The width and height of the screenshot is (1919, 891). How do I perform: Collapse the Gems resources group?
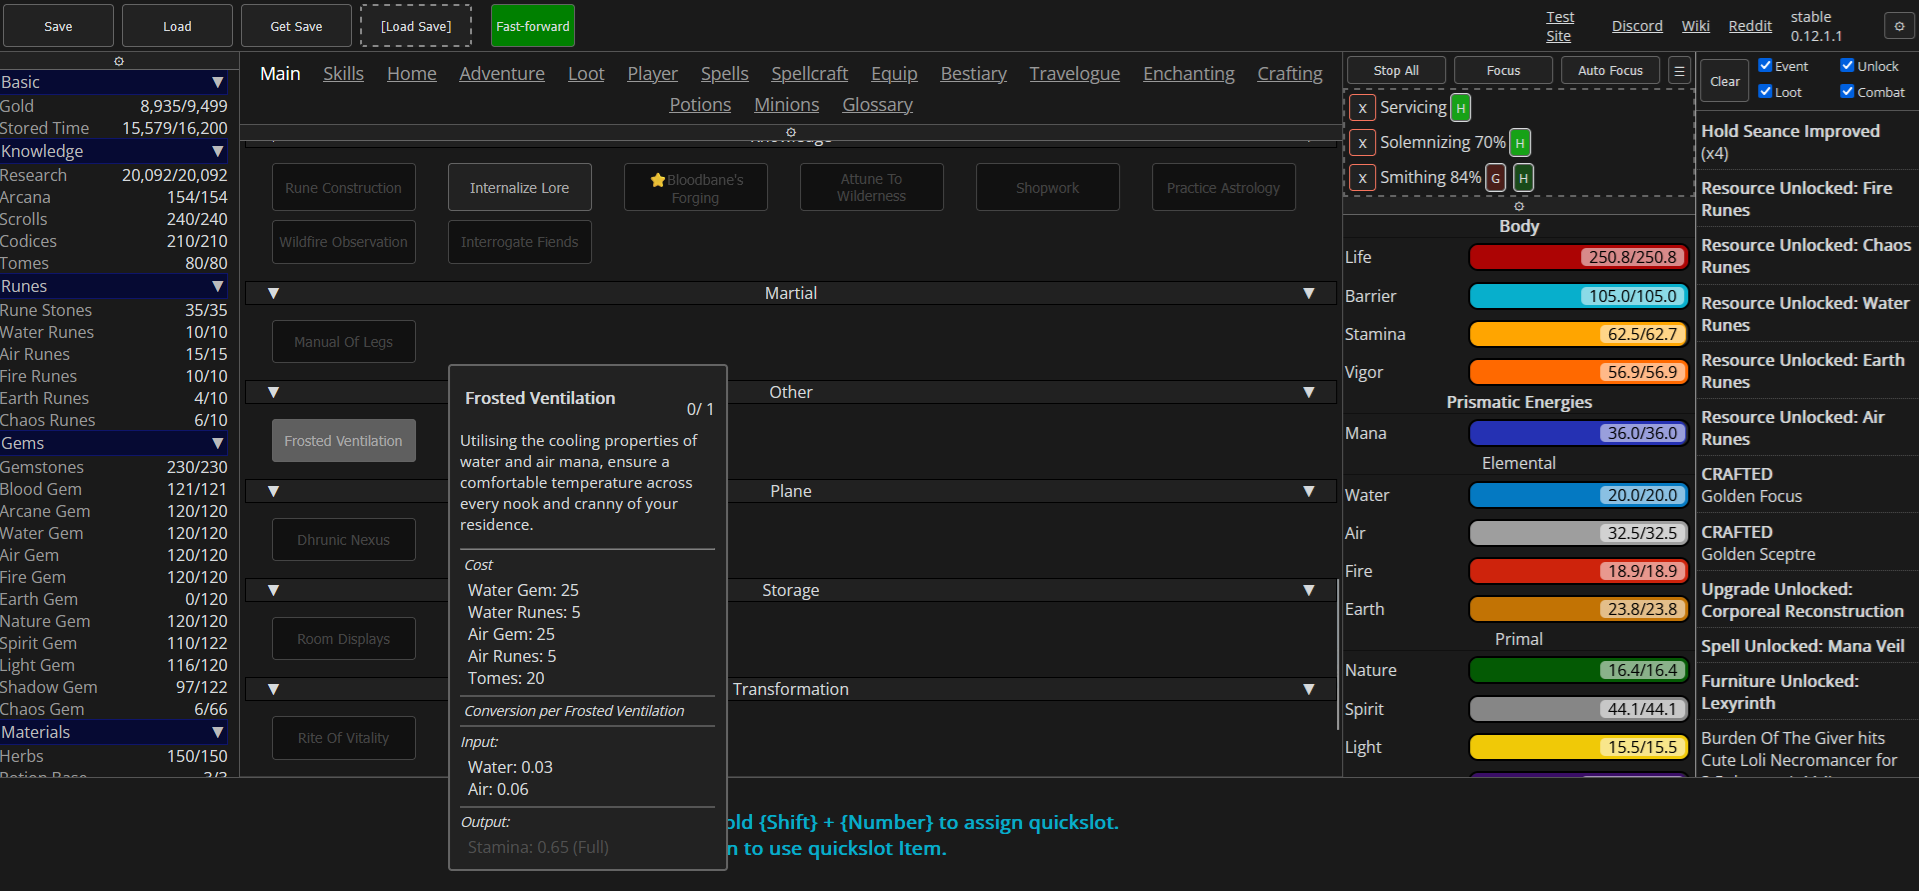coord(218,443)
